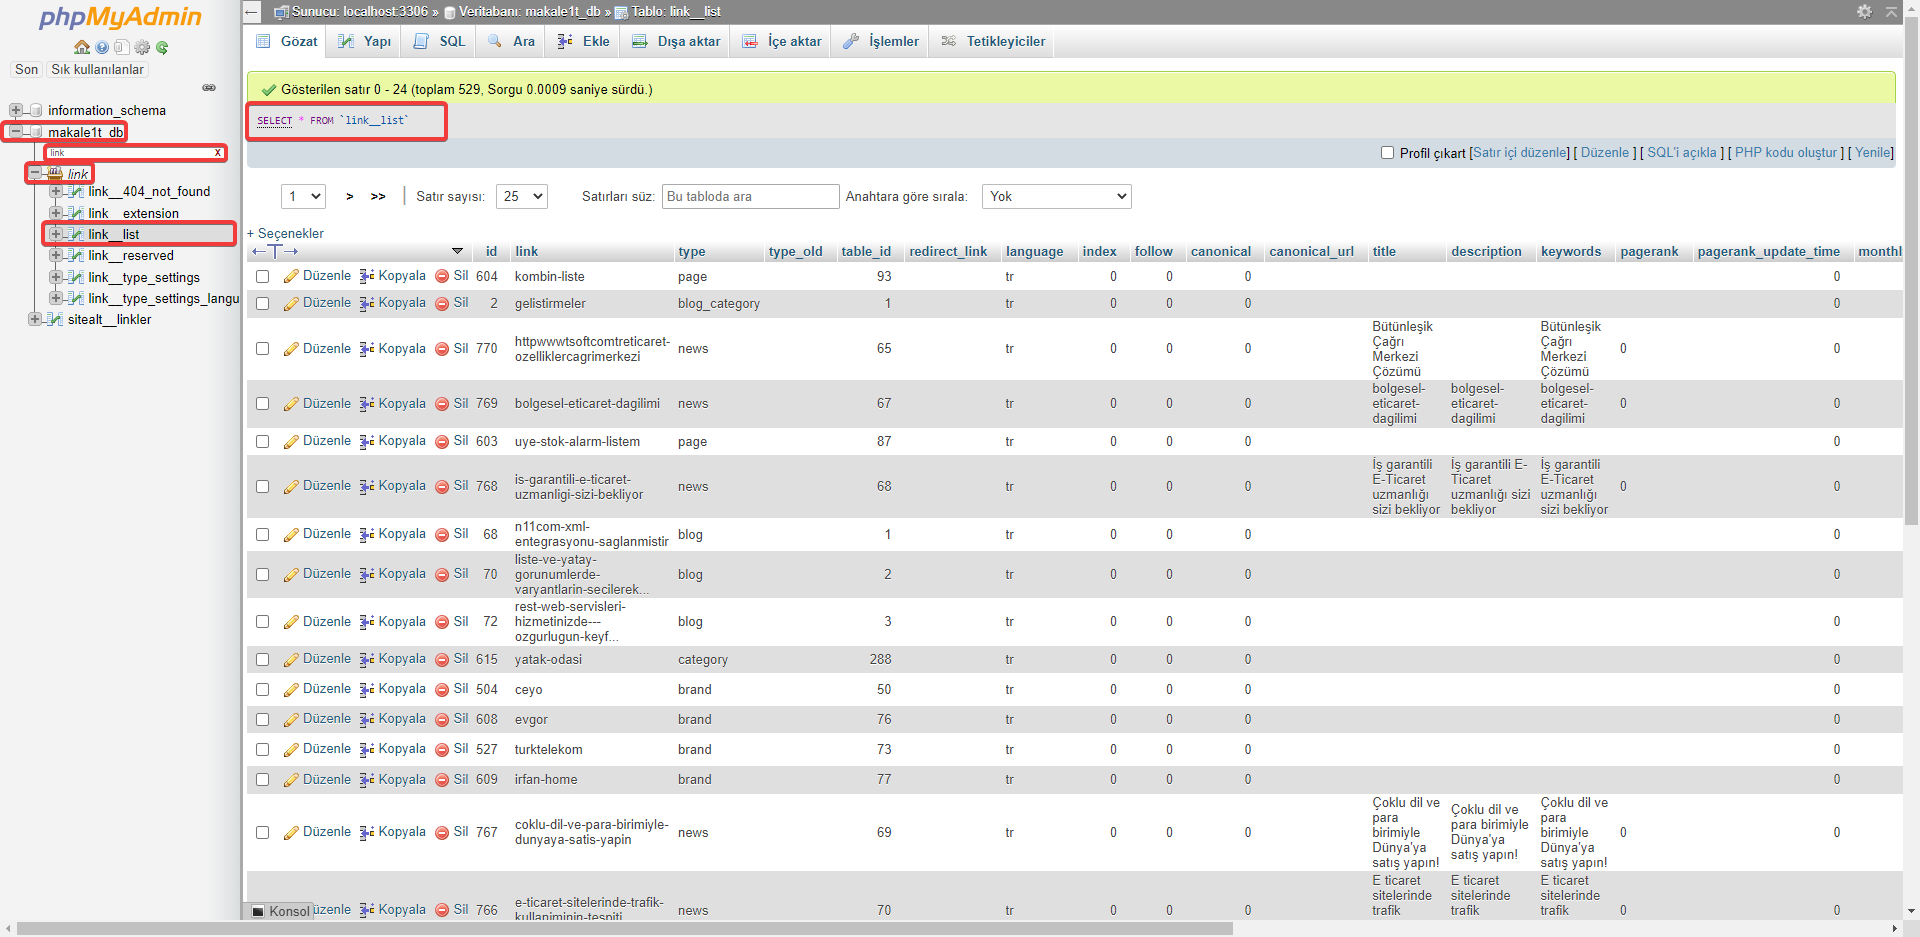Click the pencil Düzenle icon for row 604
This screenshot has height=937, width=1920.
pos(291,276)
